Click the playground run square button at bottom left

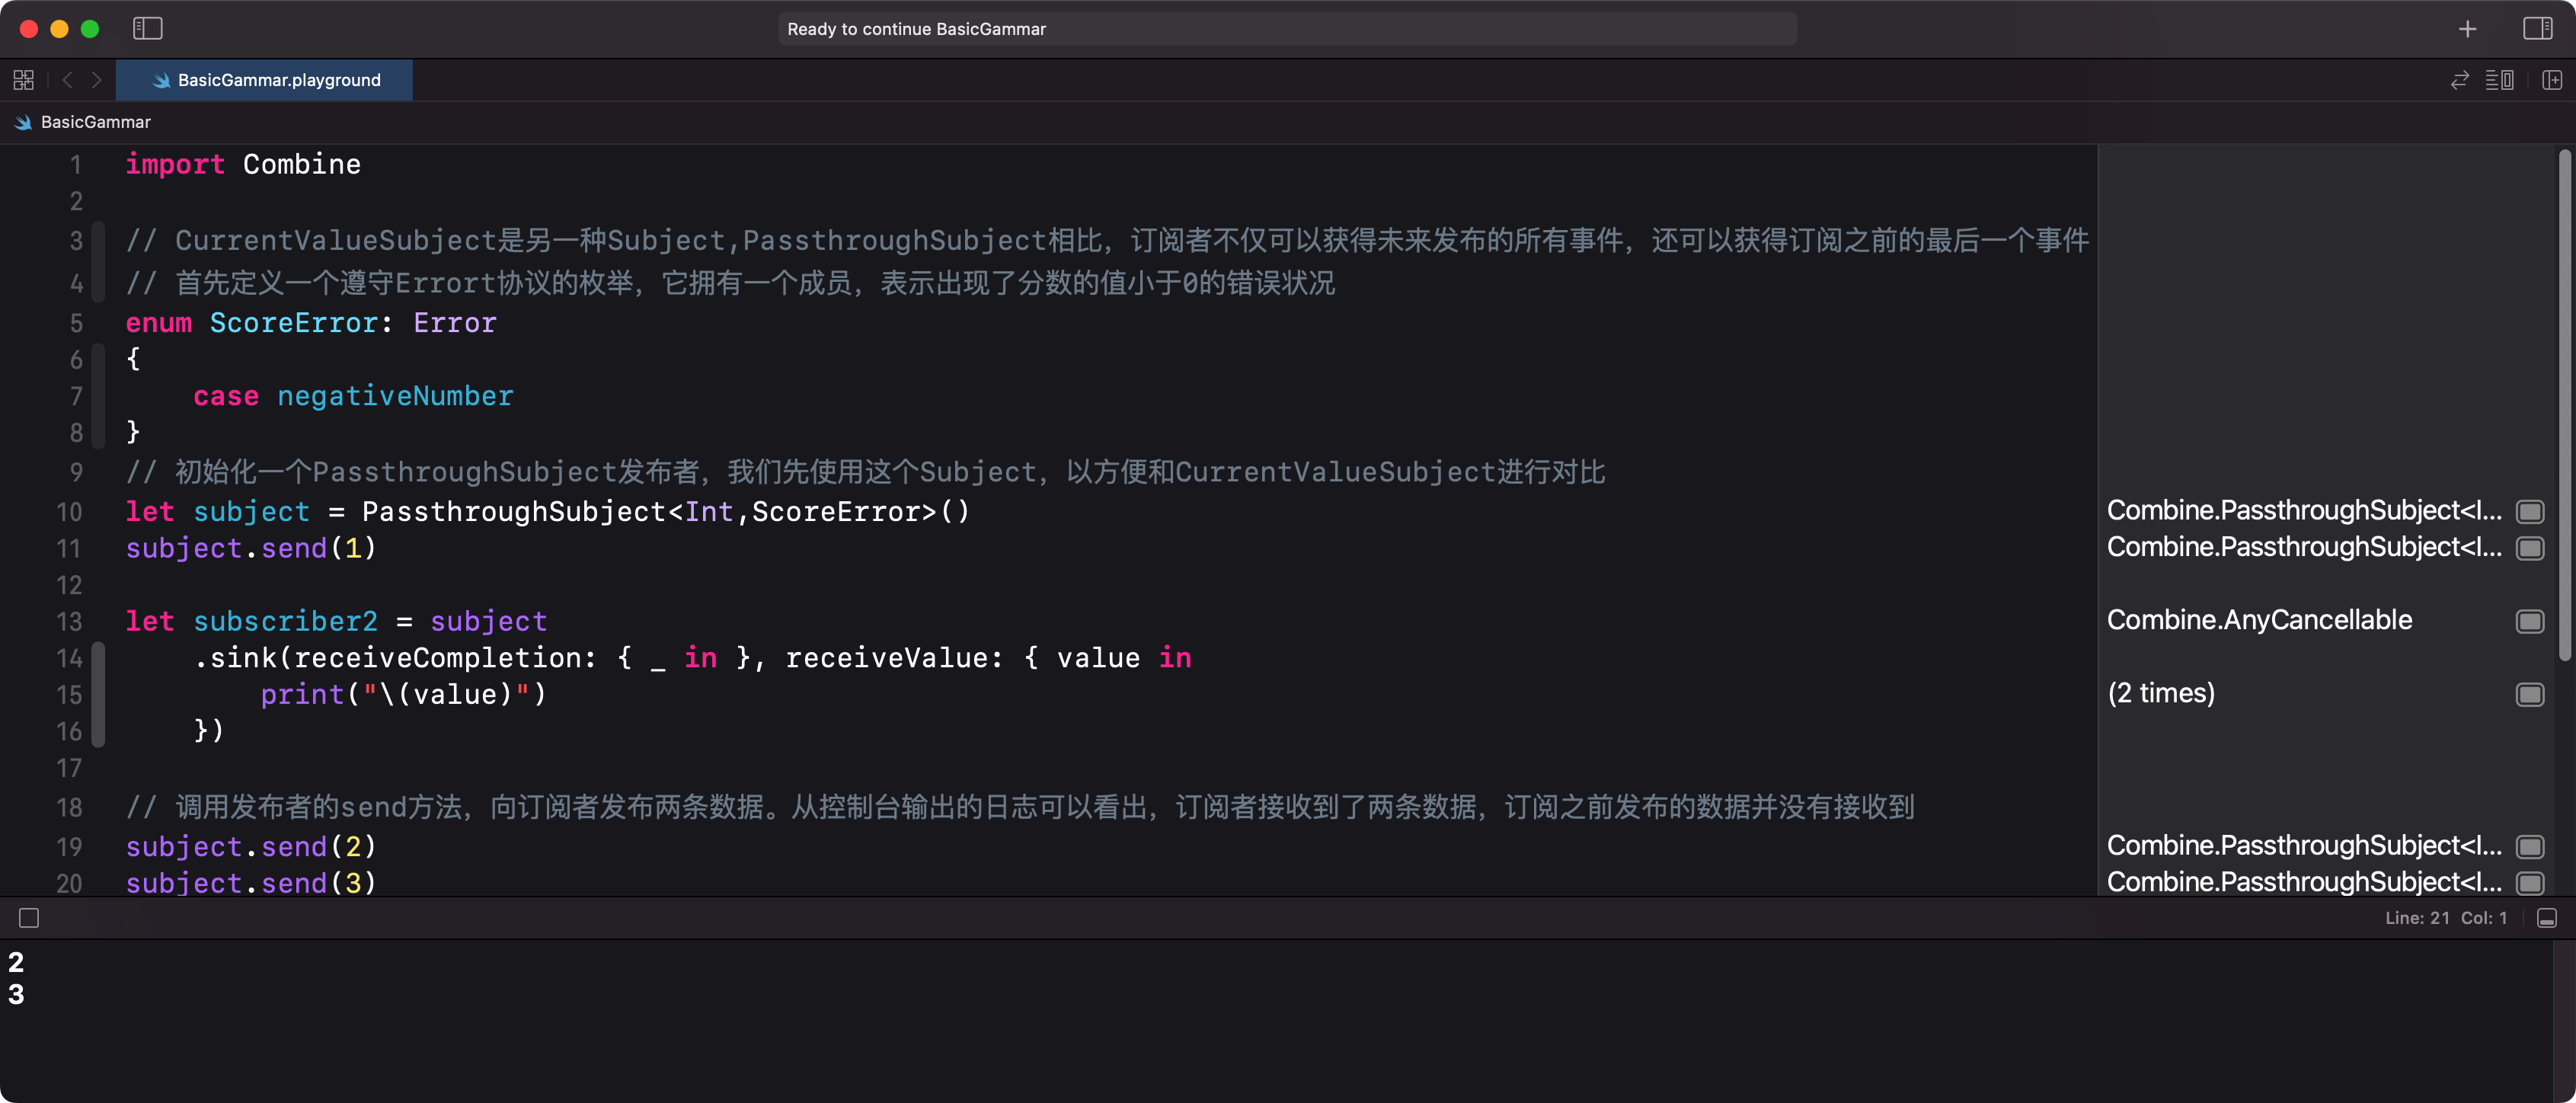(29, 918)
